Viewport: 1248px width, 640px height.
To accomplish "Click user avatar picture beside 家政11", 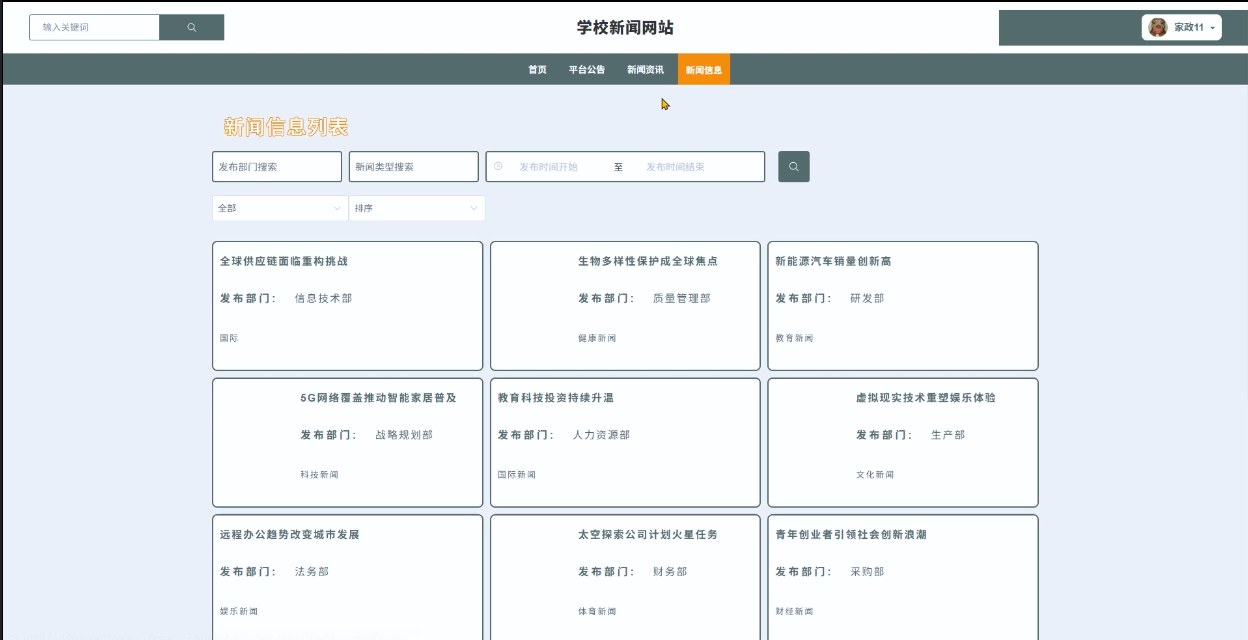I will [1158, 27].
